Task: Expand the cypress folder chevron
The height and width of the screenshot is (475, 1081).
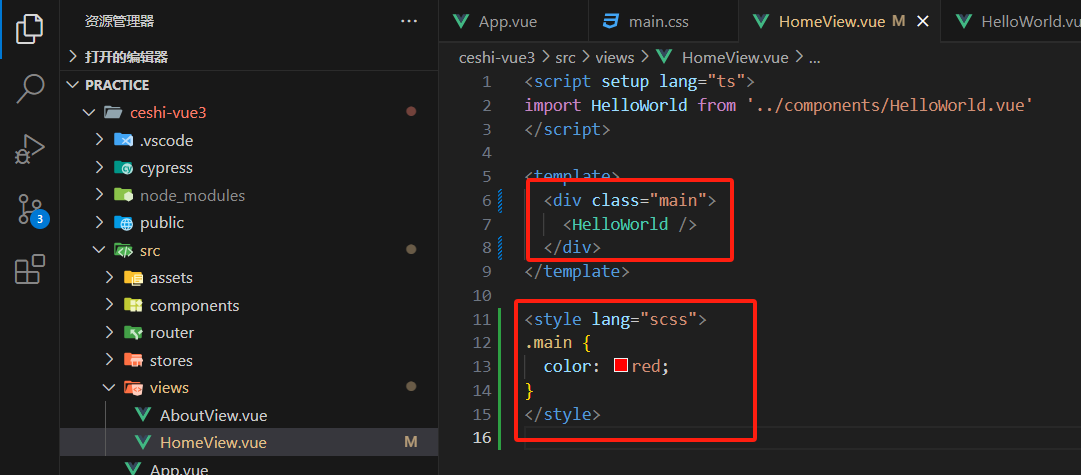Action: pos(99,168)
